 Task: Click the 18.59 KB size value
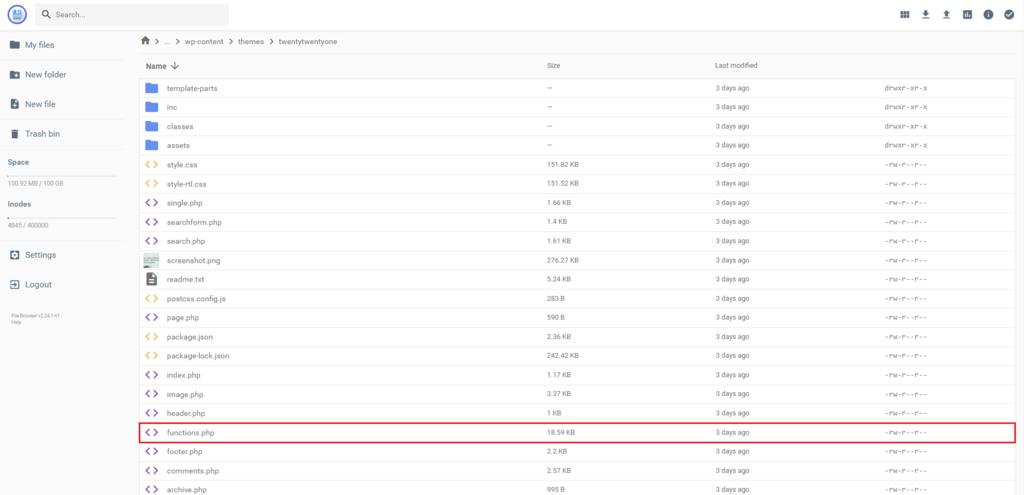(x=561, y=432)
